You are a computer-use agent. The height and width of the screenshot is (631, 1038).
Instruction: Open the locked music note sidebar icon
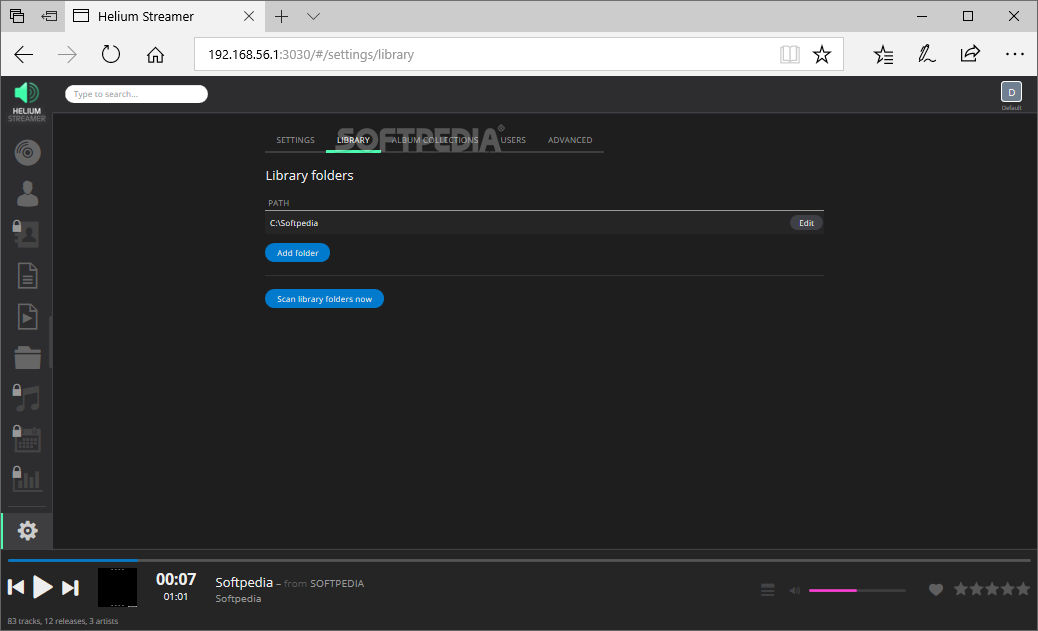click(26, 398)
